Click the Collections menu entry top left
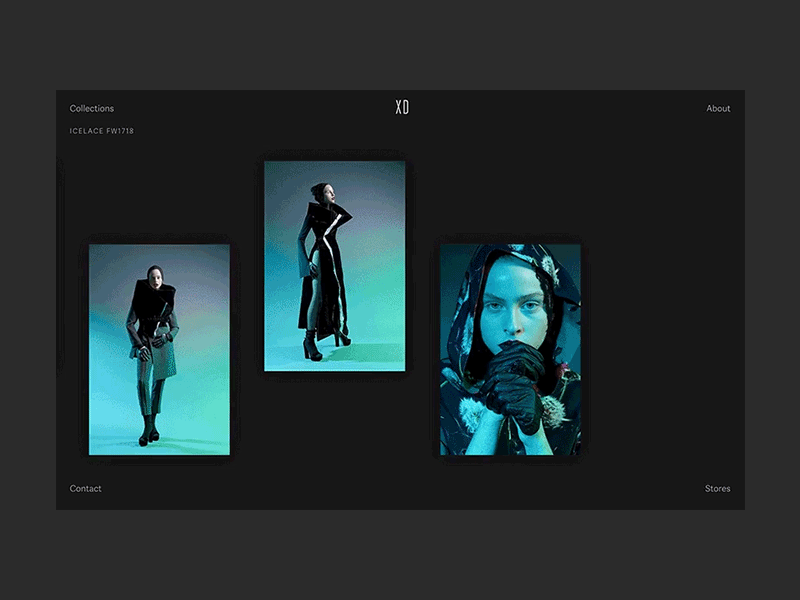The height and width of the screenshot is (600, 800). point(91,108)
